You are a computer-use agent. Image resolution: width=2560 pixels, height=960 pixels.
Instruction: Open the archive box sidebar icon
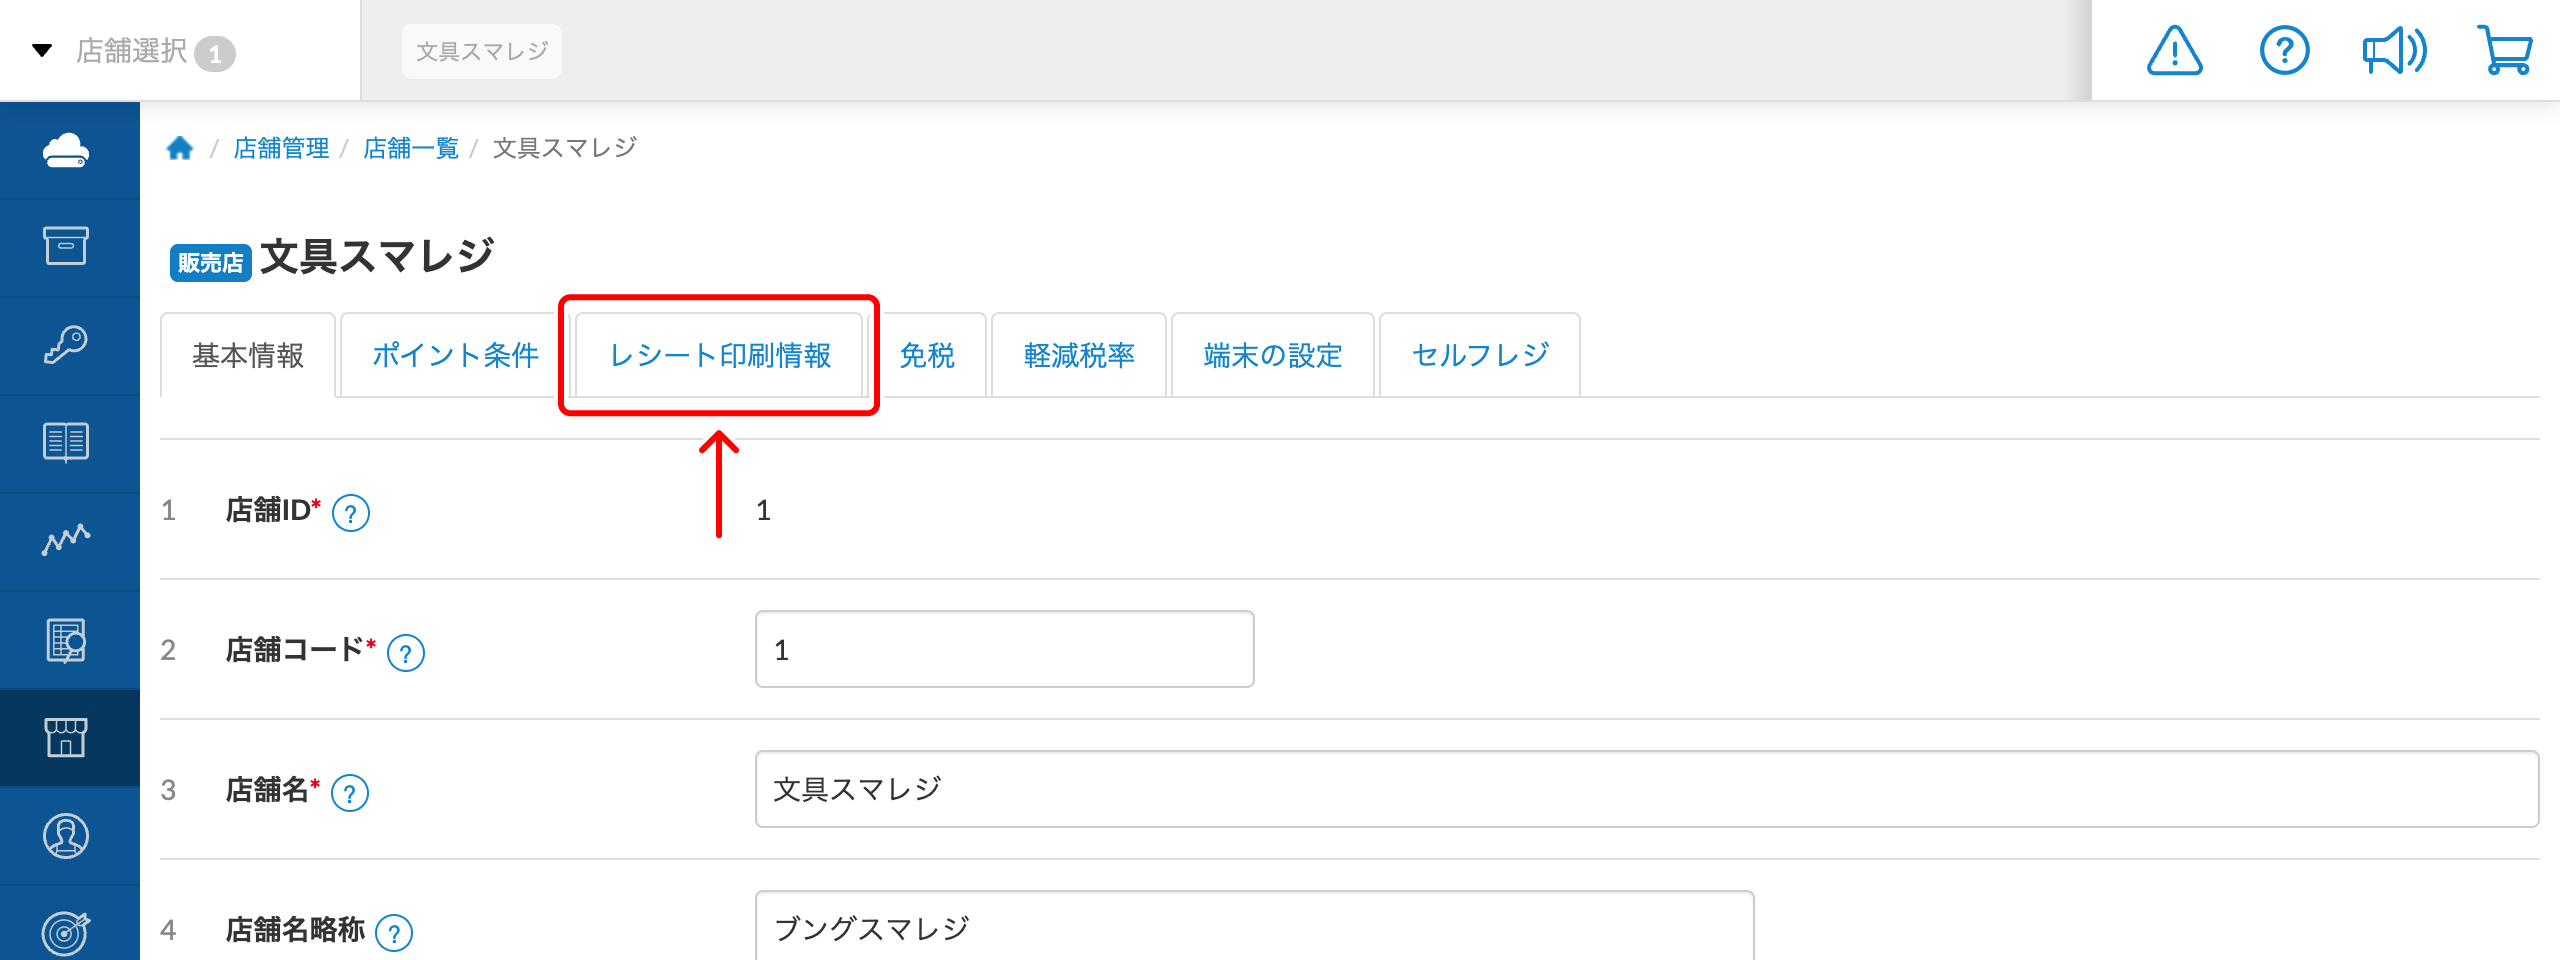[x=66, y=246]
